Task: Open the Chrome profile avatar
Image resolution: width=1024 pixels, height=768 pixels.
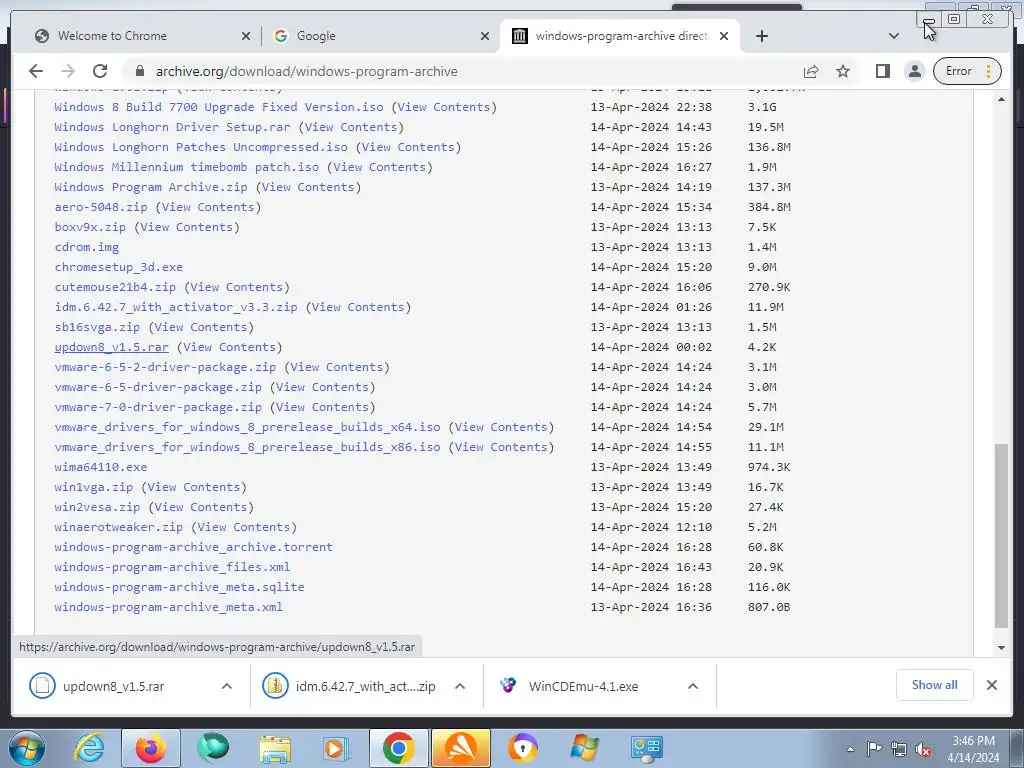Action: tap(915, 71)
